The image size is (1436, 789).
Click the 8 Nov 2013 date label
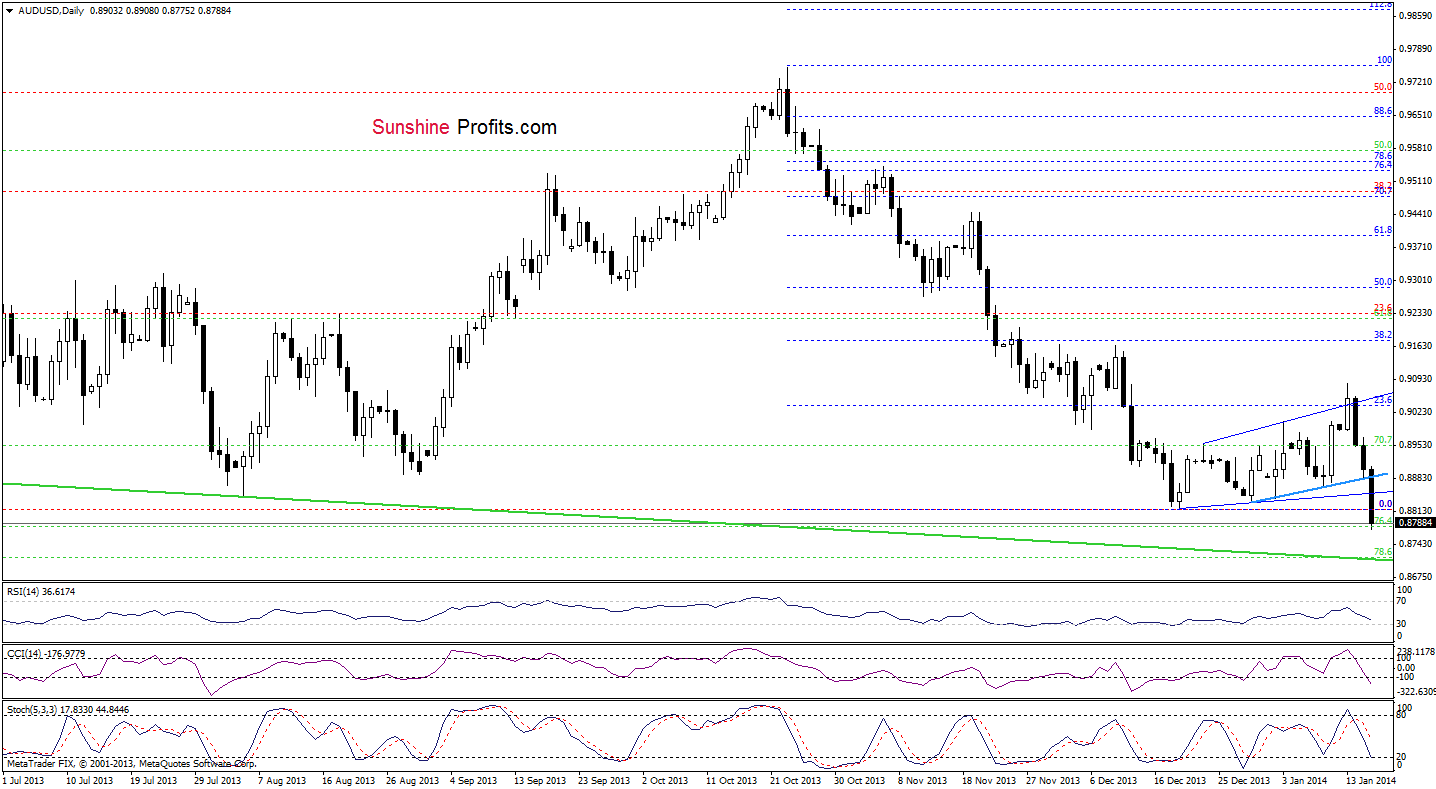point(921,779)
